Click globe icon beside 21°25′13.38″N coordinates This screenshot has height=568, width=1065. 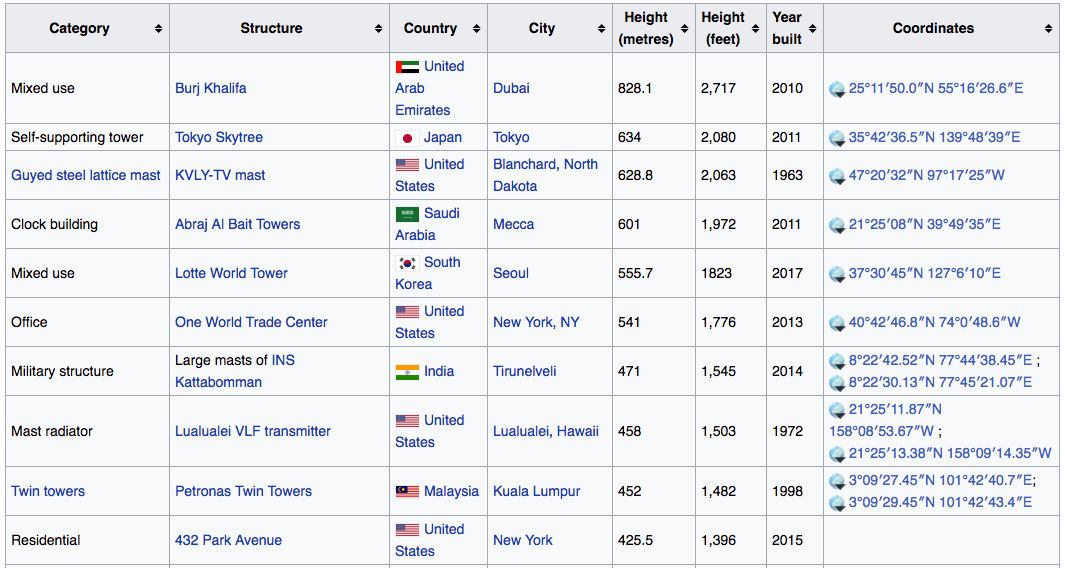[x=837, y=453]
